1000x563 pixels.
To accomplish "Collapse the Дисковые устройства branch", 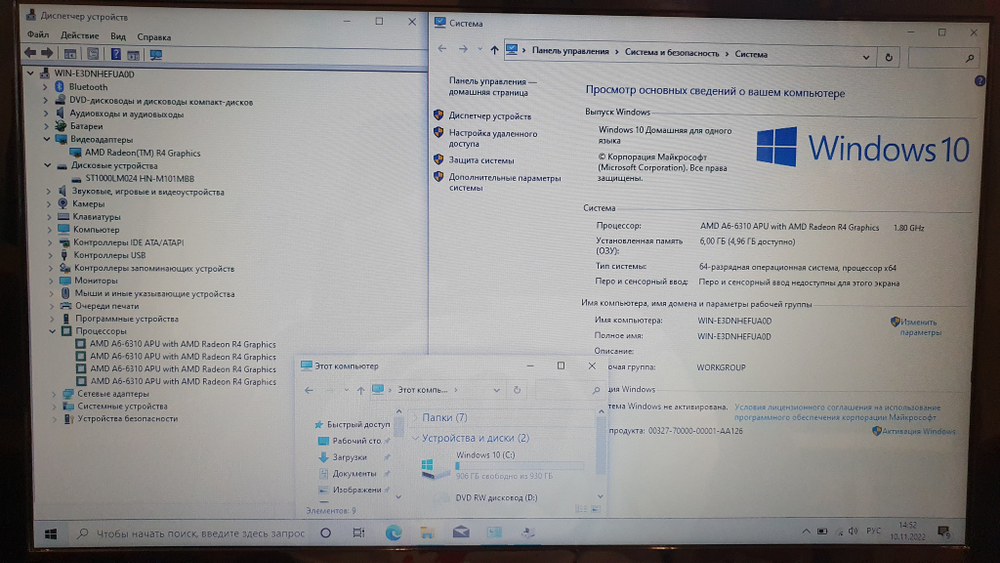I will [47, 165].
